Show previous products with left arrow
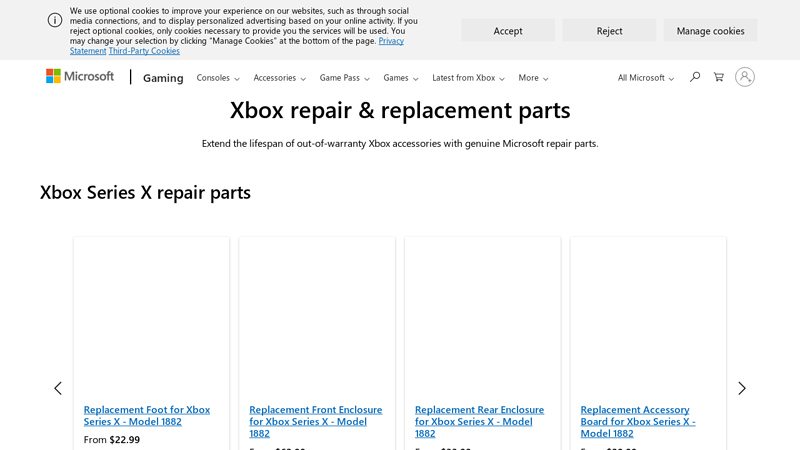 pos(58,388)
